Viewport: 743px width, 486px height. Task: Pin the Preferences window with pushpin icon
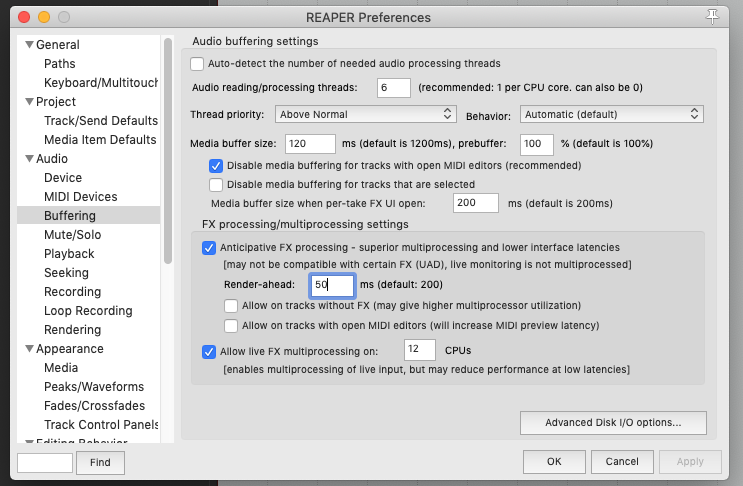[712, 17]
